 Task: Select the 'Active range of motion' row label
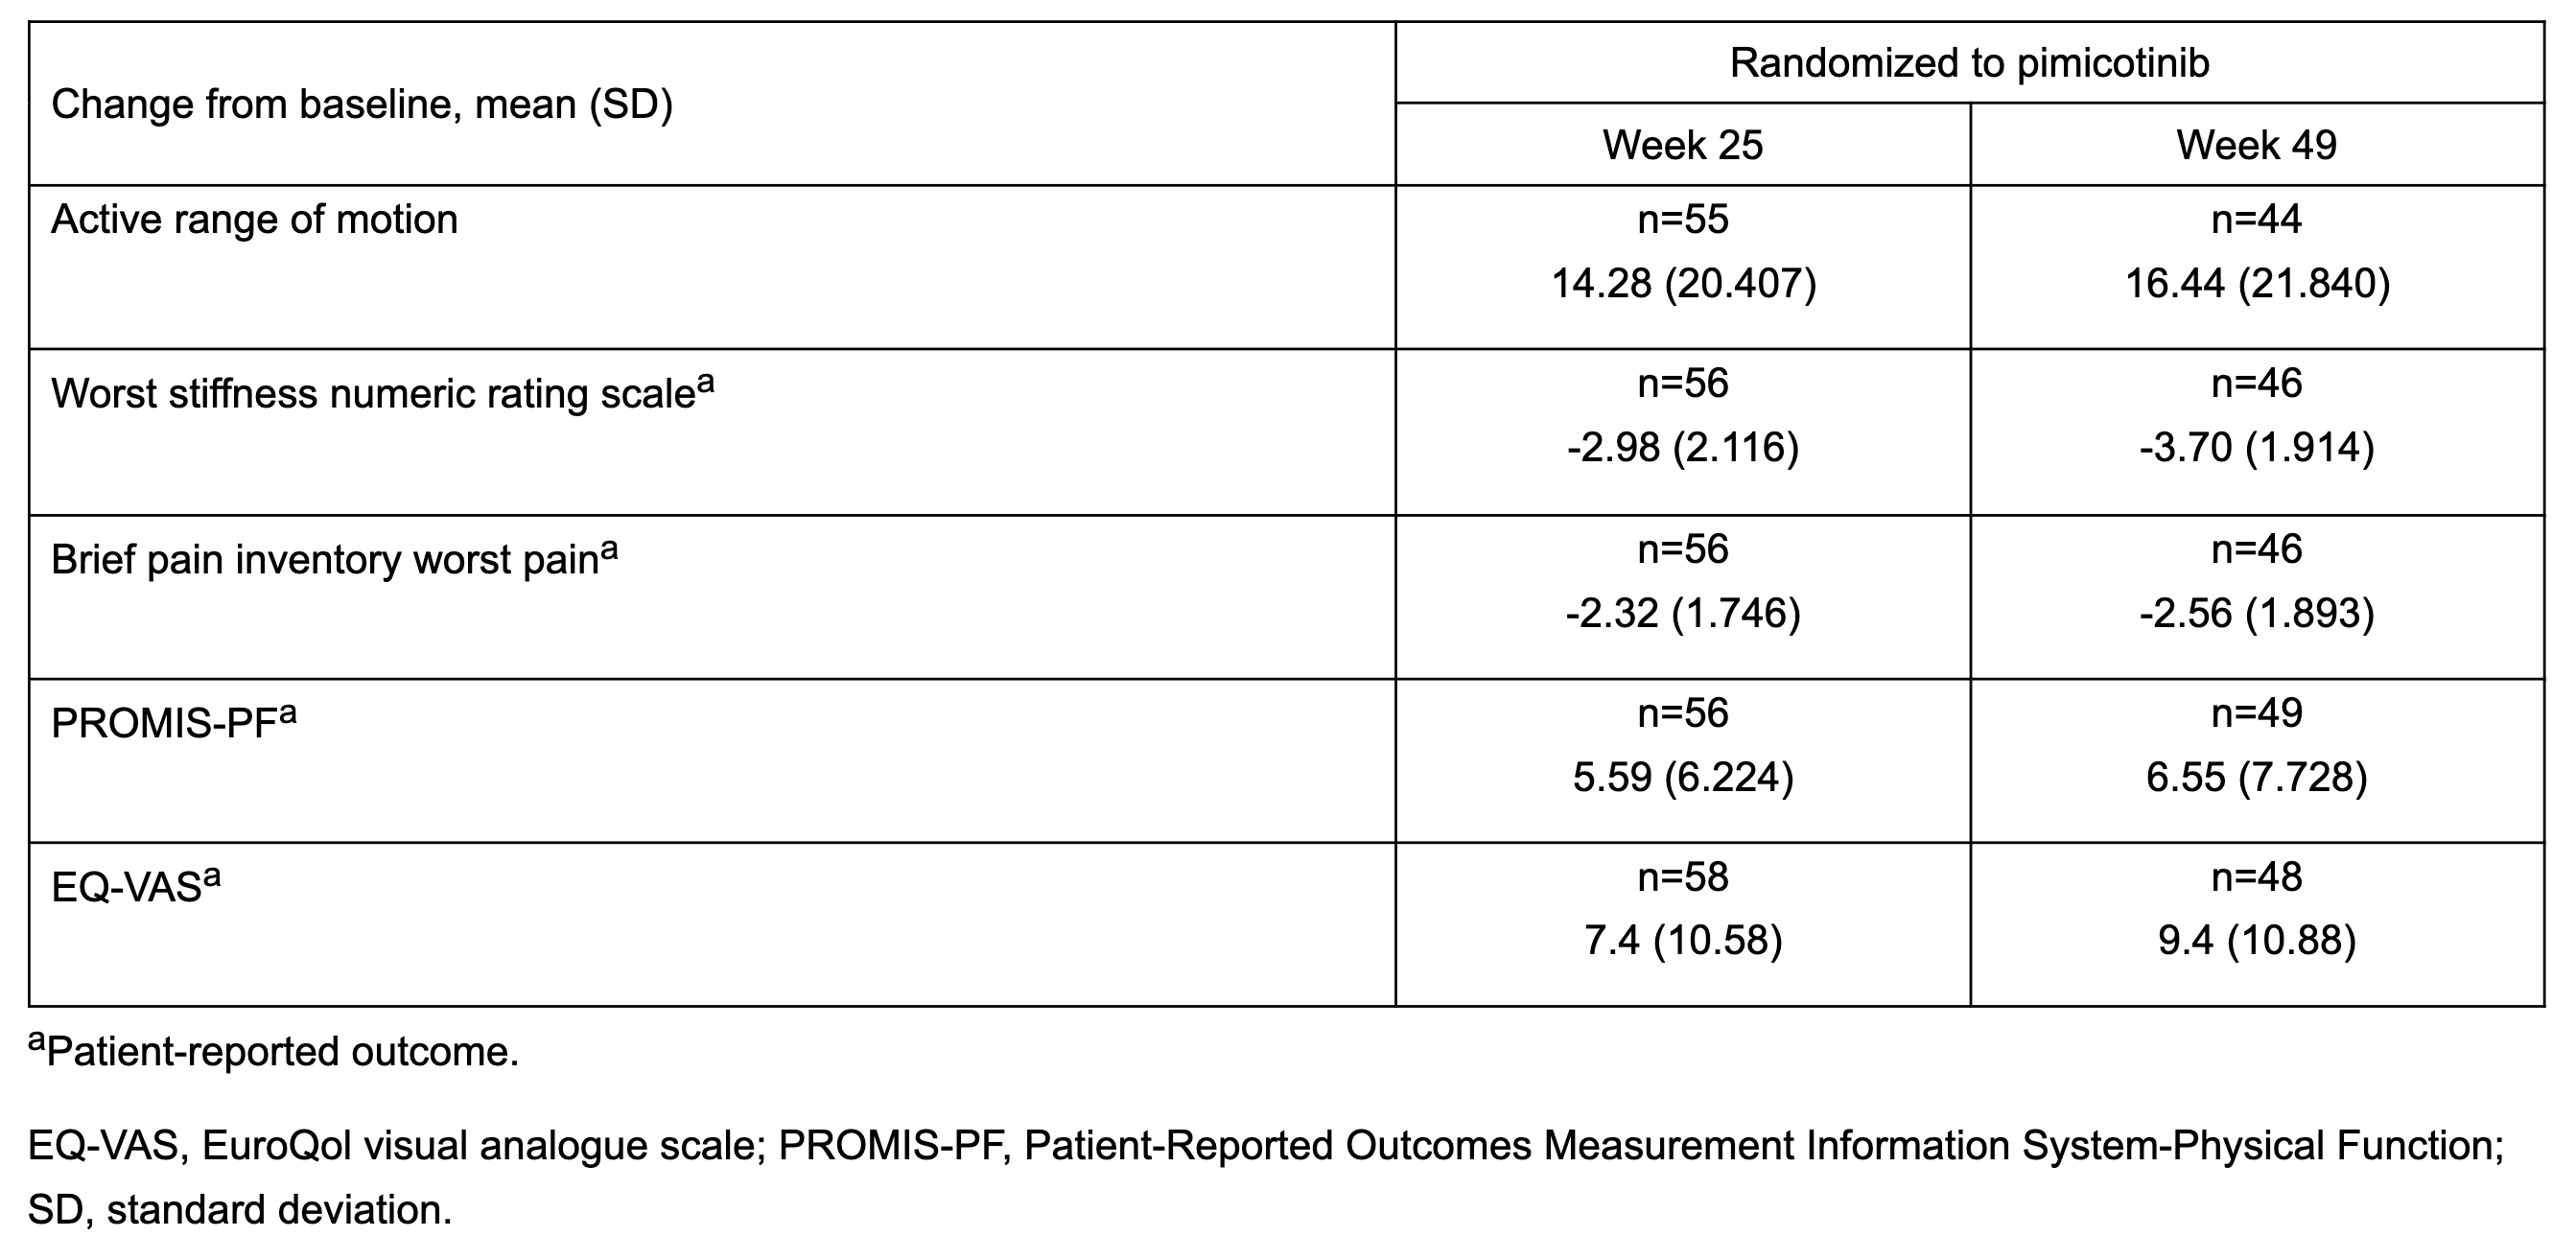click(254, 219)
